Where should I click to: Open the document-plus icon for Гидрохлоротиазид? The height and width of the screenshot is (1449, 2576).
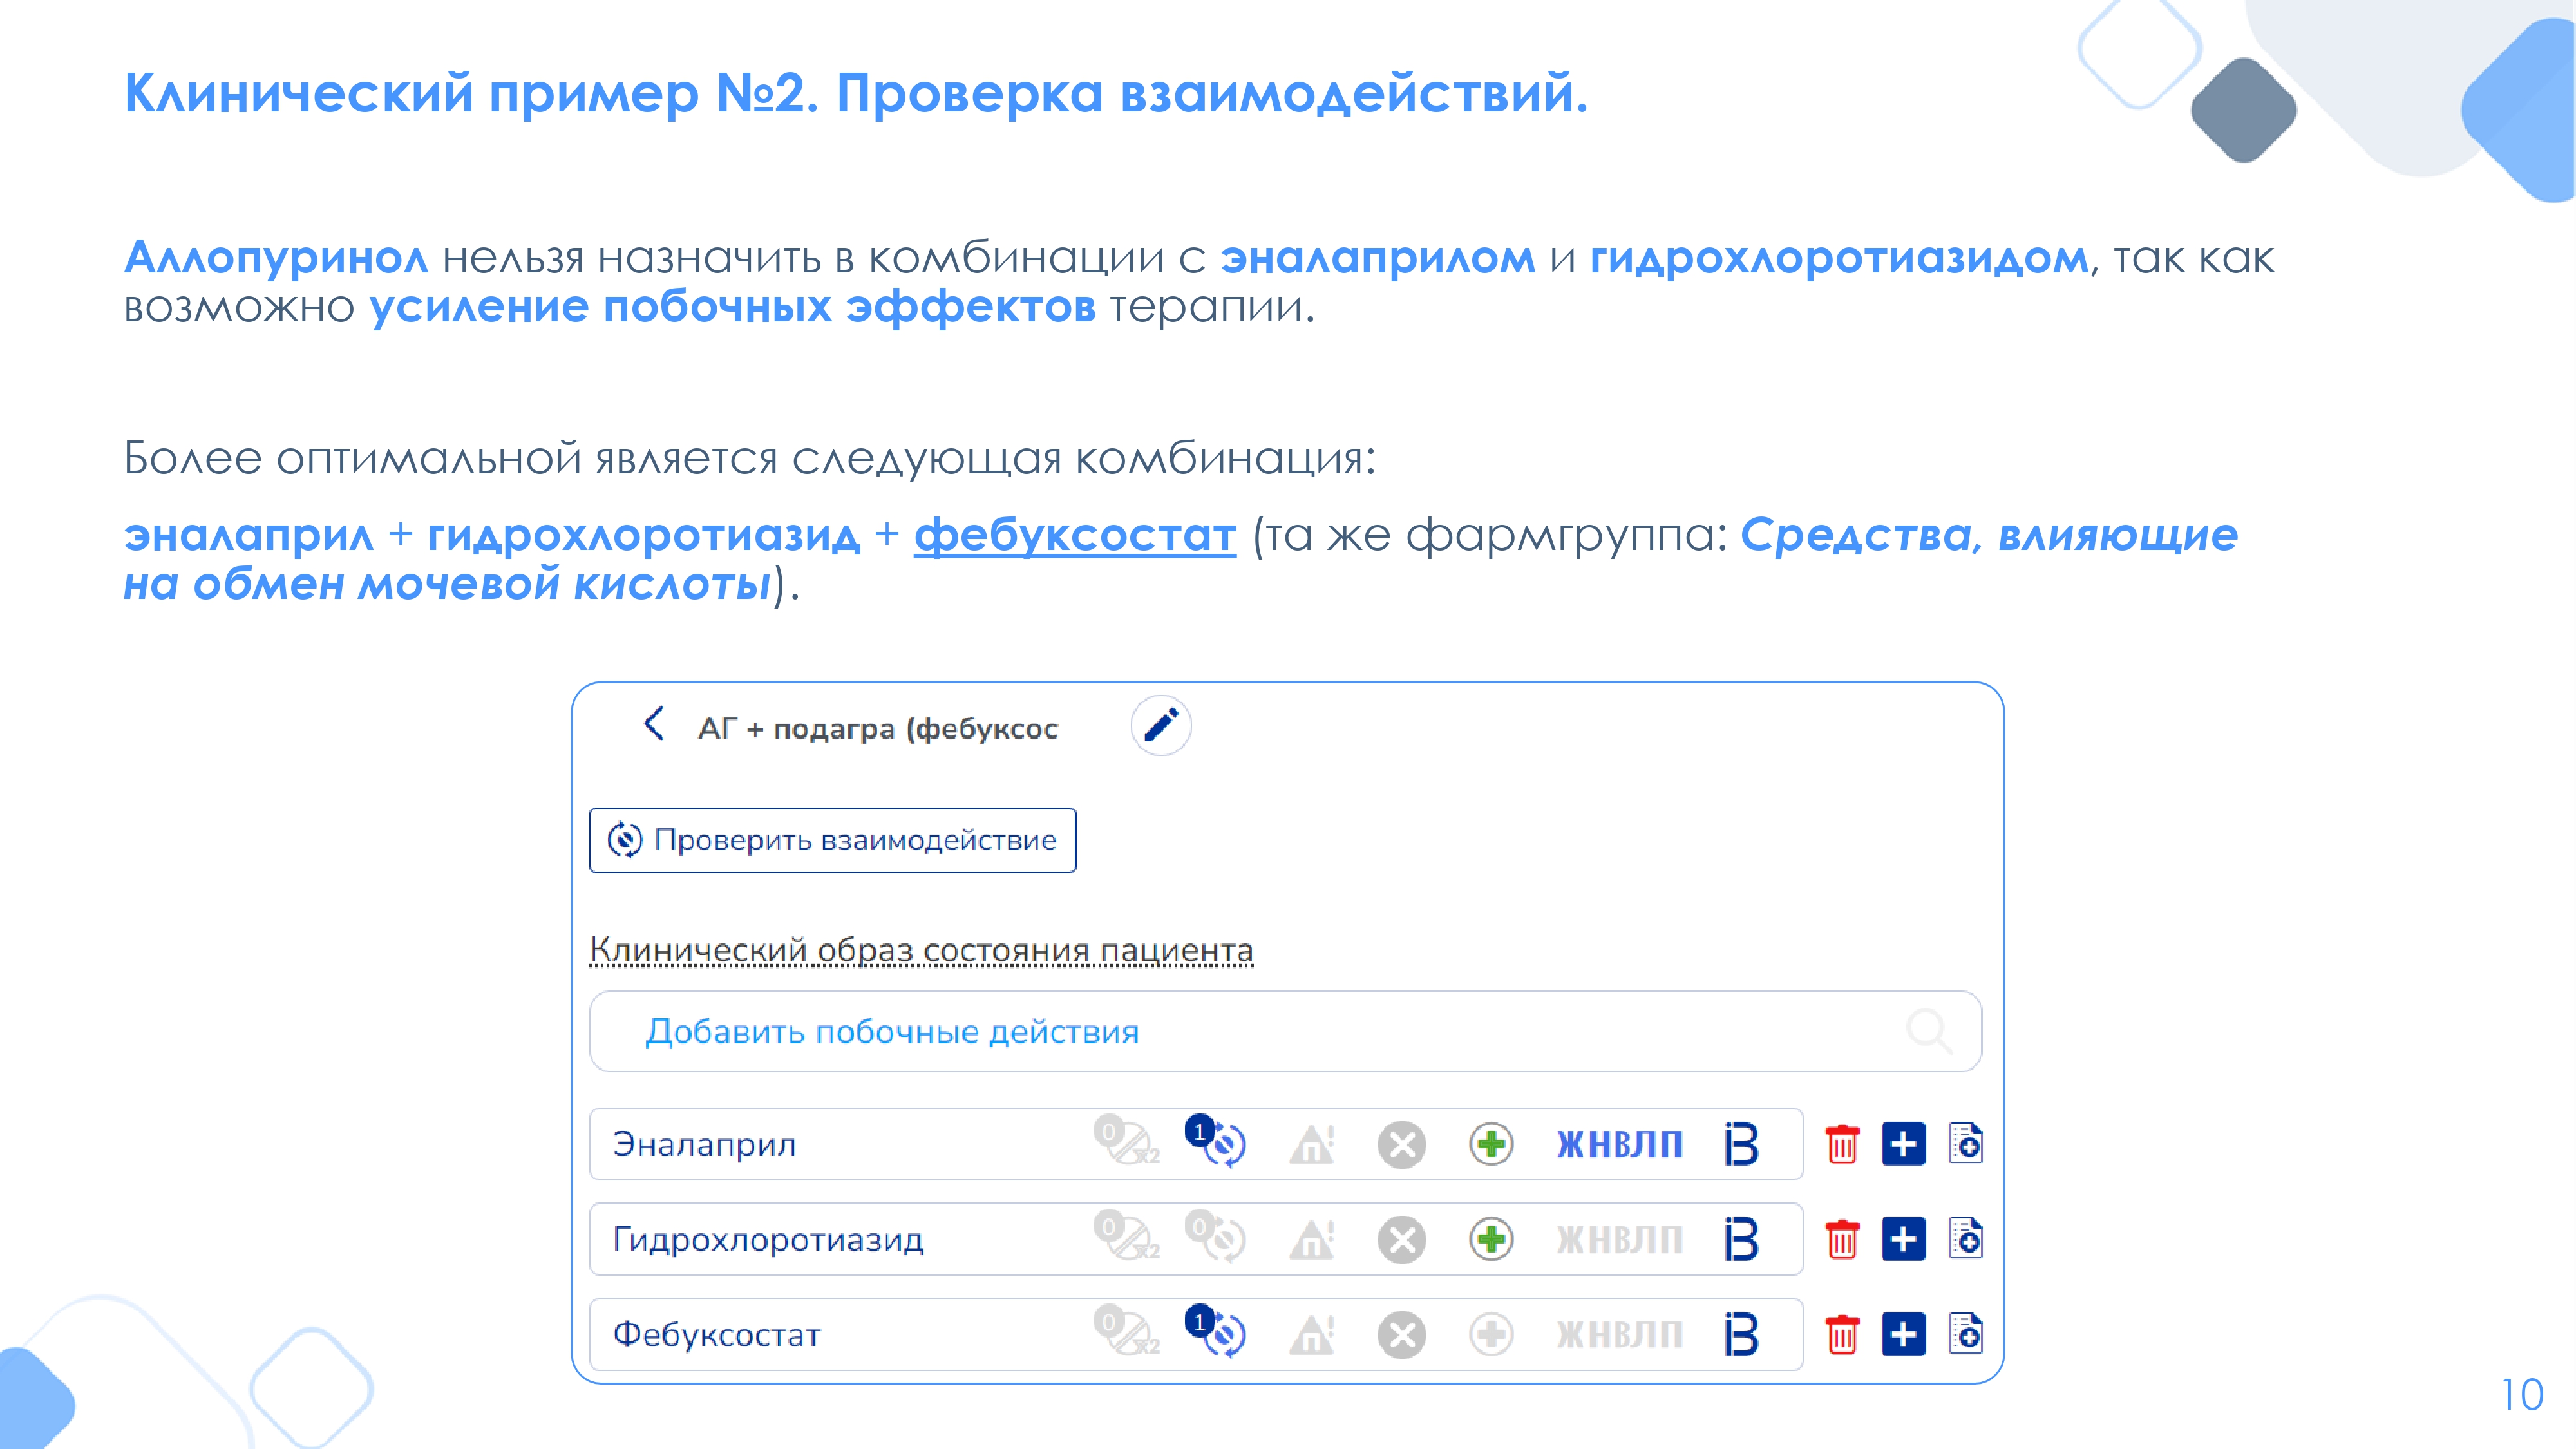point(1965,1238)
